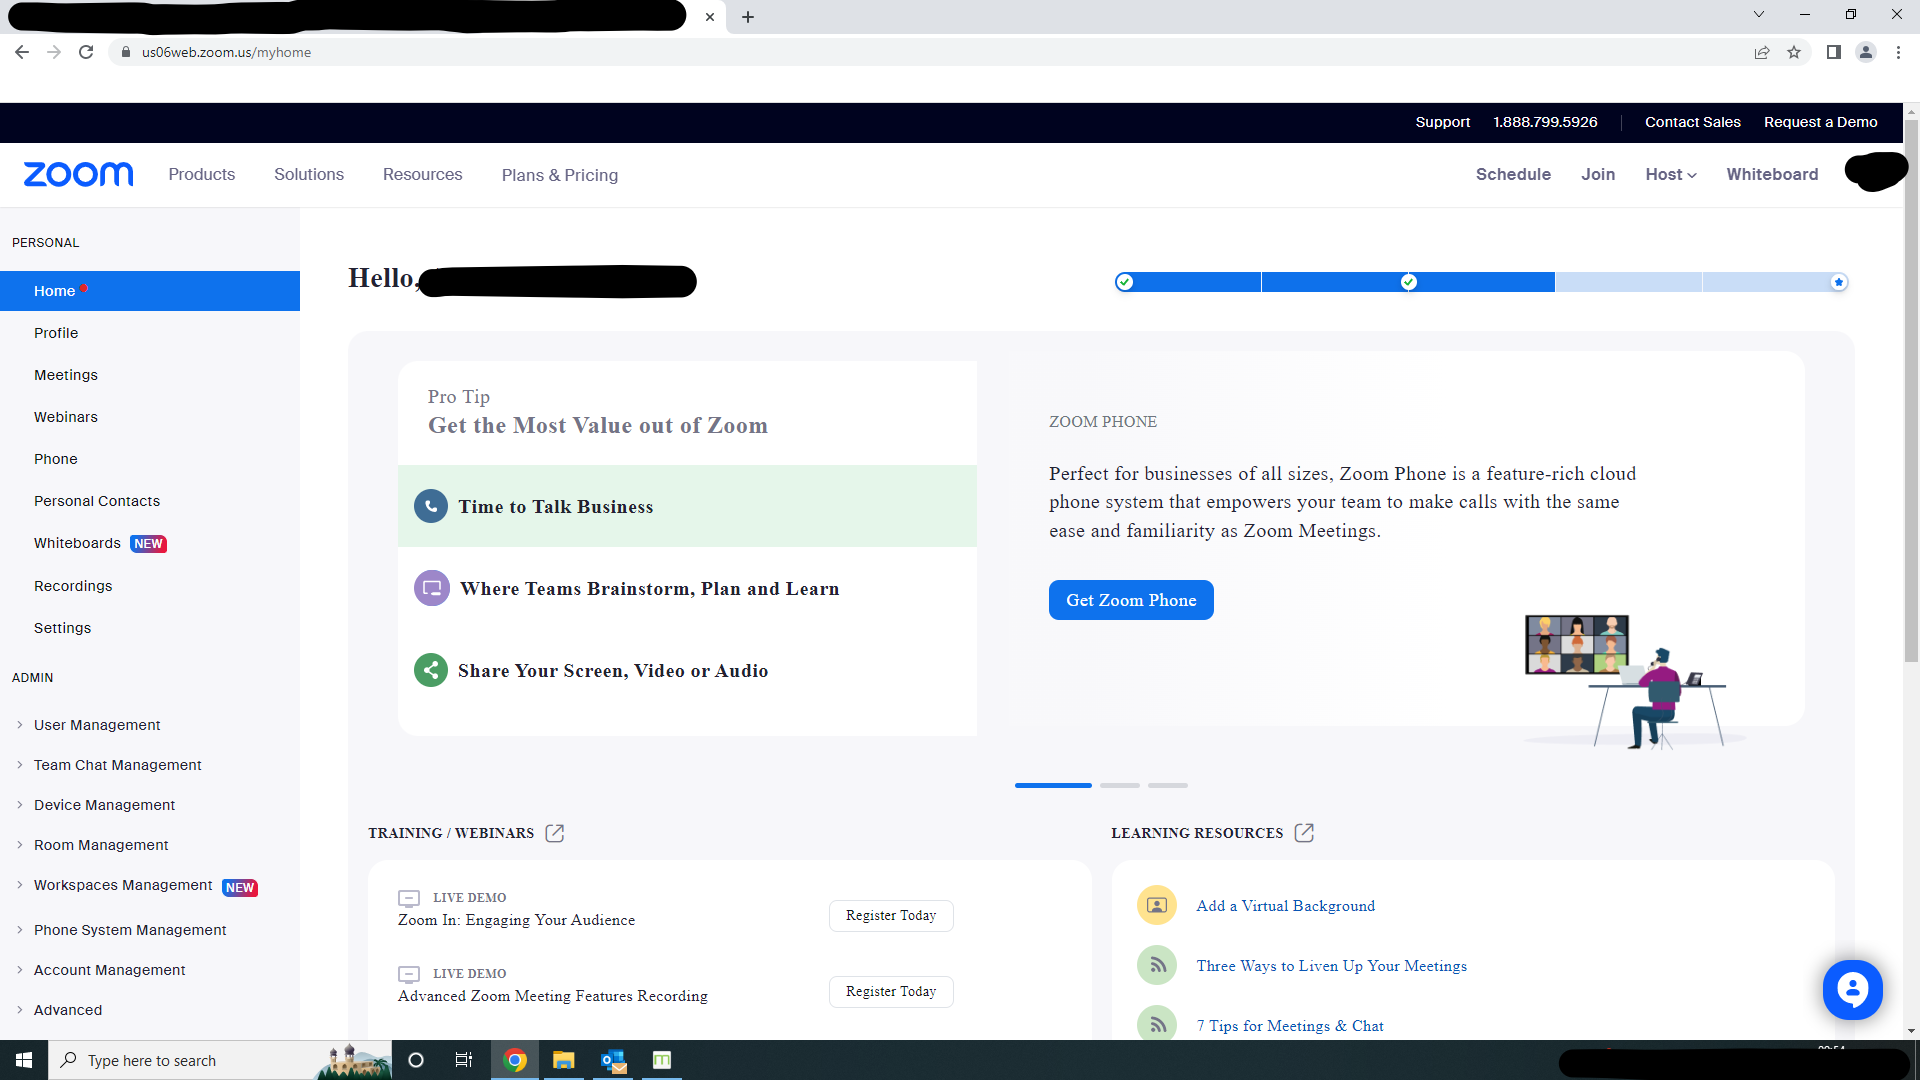Screen dimensions: 1920x1080
Task: Open Three Ways to Liven Up Your Meetings link
Action: click(1331, 966)
